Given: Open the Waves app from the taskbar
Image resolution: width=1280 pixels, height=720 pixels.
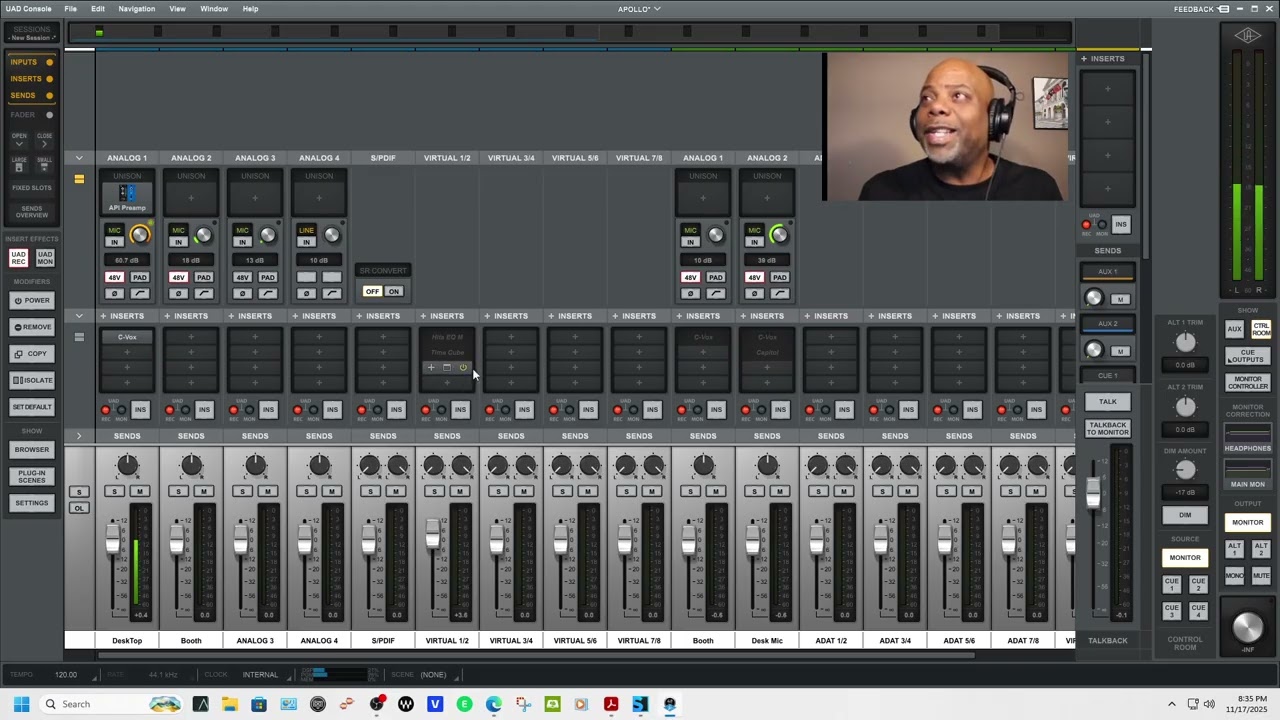Looking at the screenshot, I should [406, 704].
